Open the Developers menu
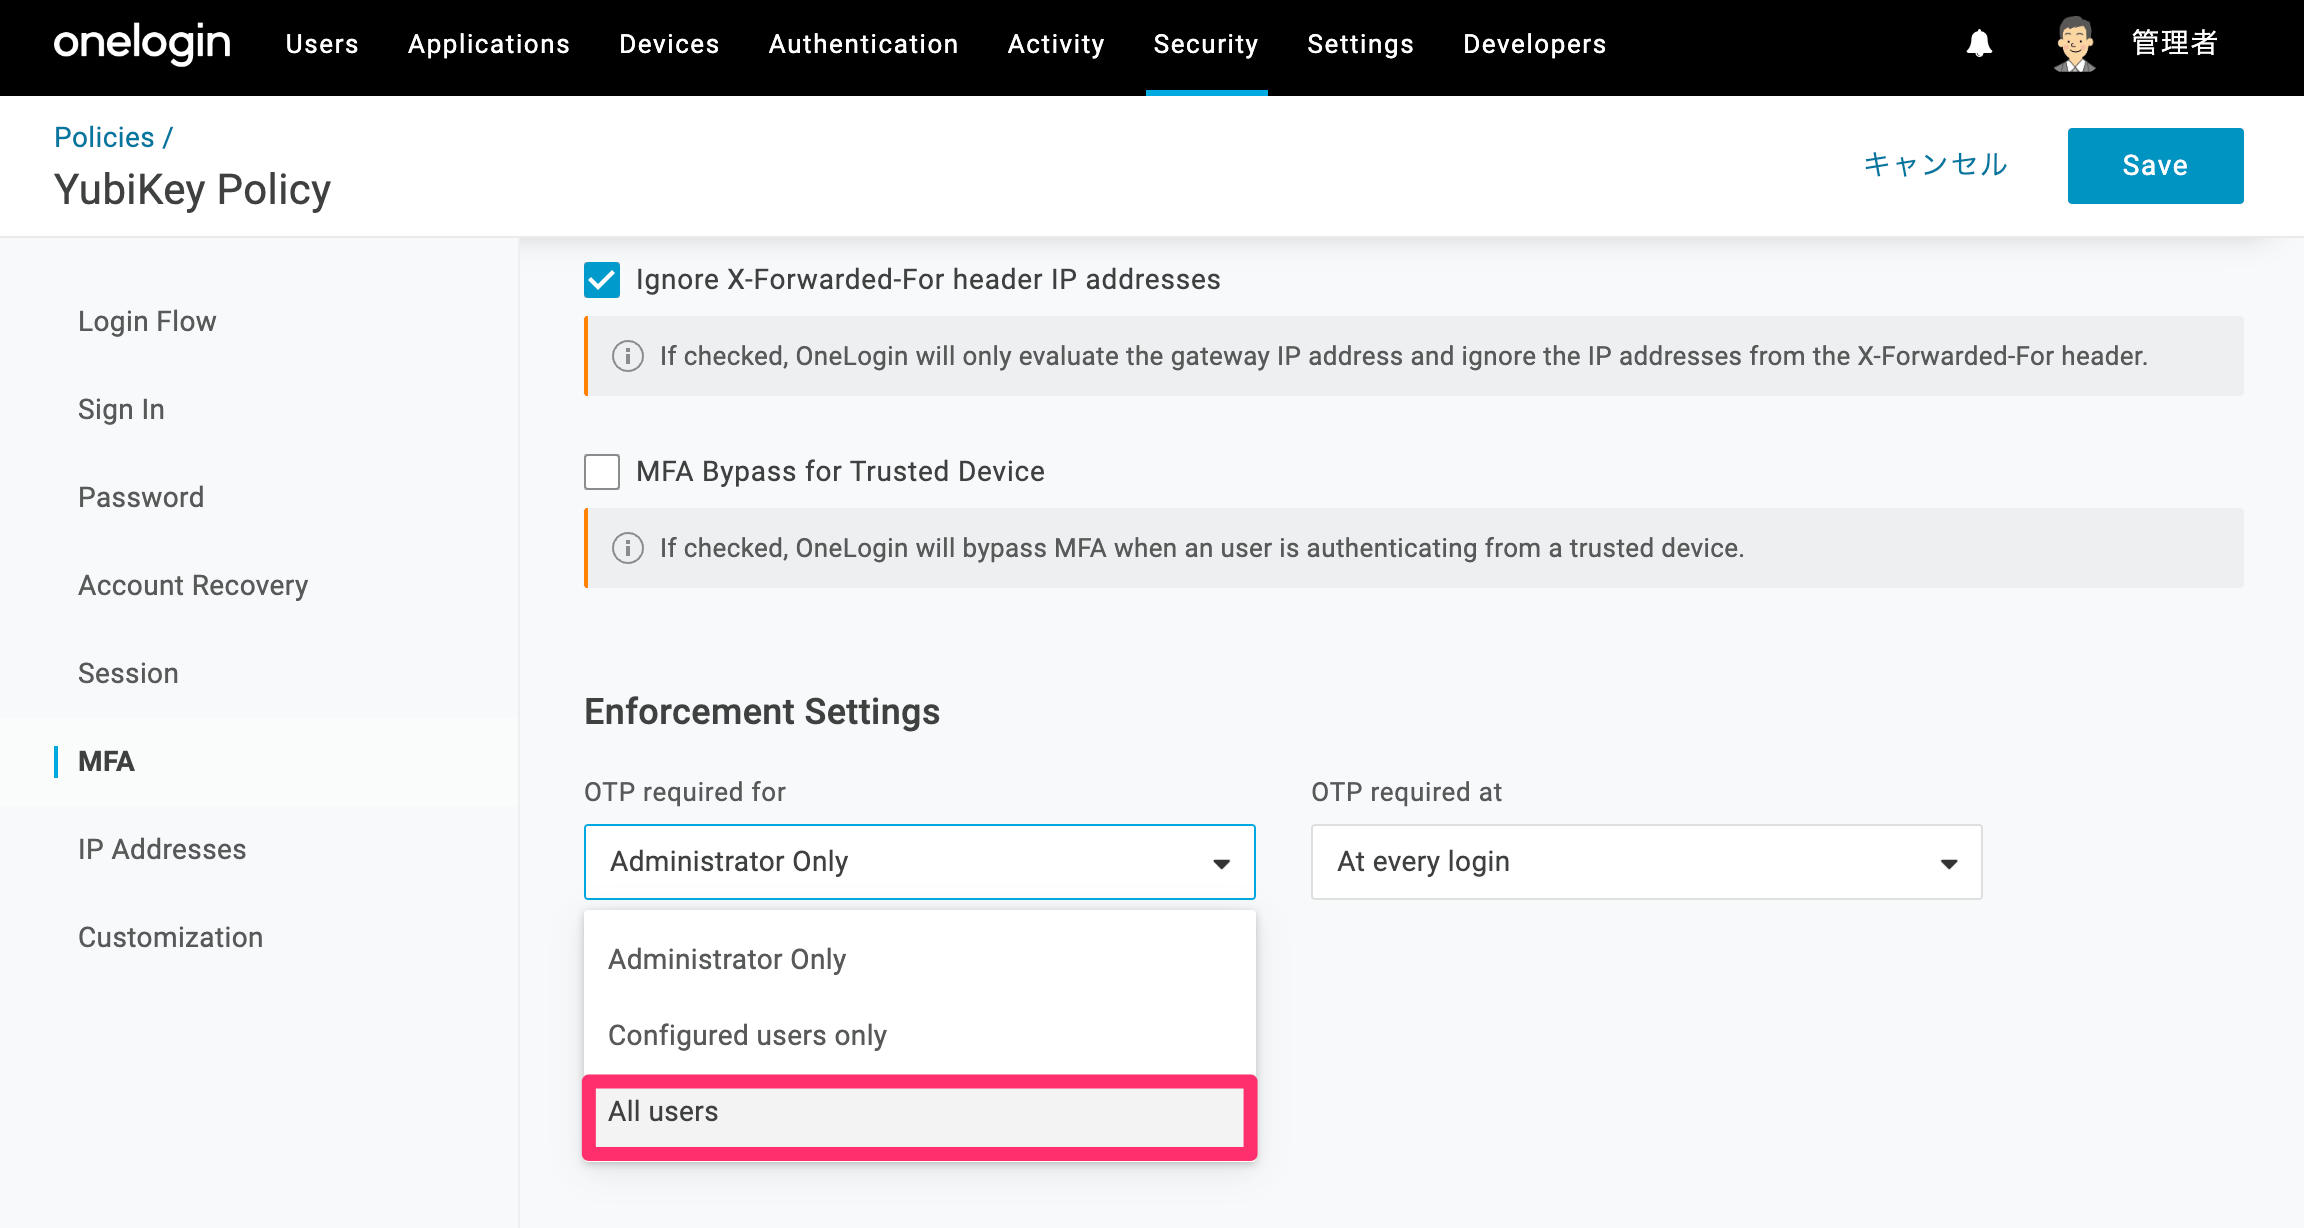2304x1228 pixels. tap(1535, 44)
